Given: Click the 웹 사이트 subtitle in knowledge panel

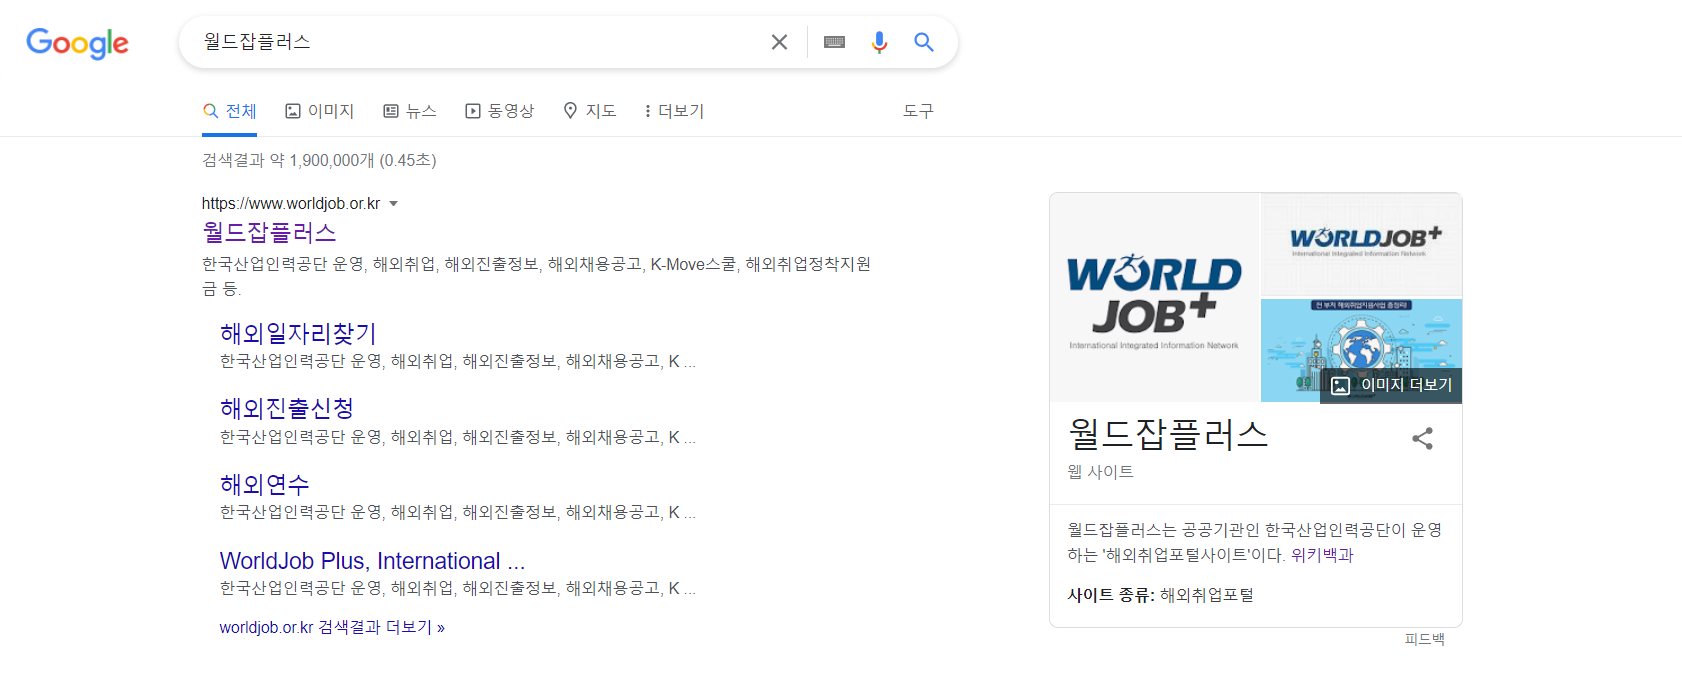Looking at the screenshot, I should 1100,472.
